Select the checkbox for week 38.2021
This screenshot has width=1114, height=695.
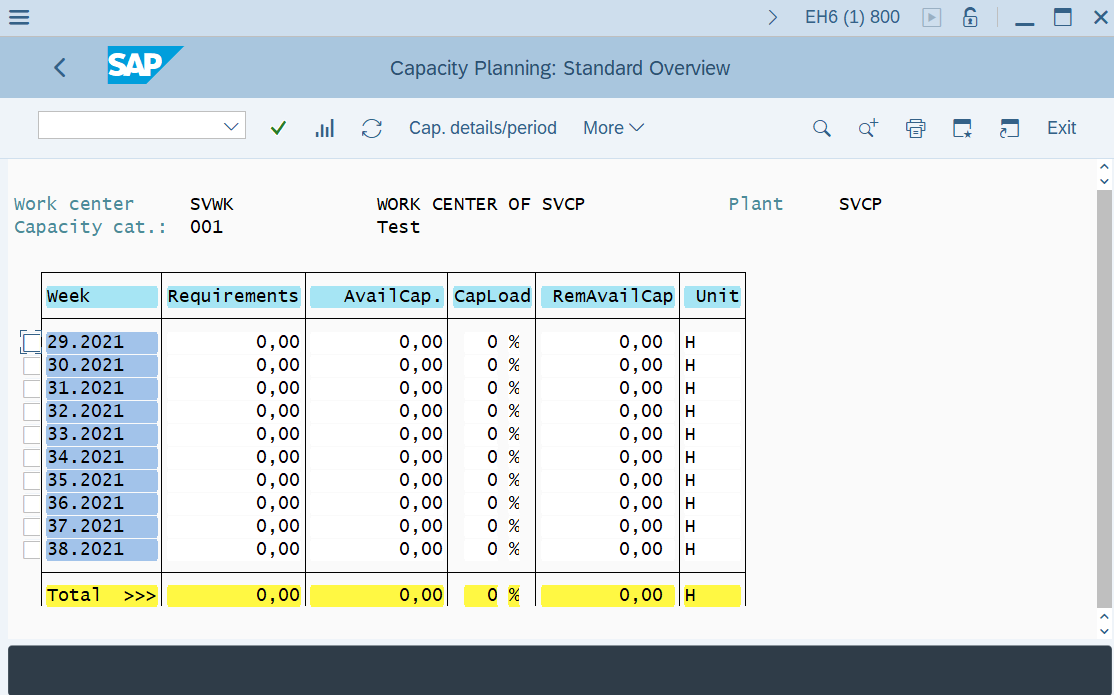coord(30,549)
